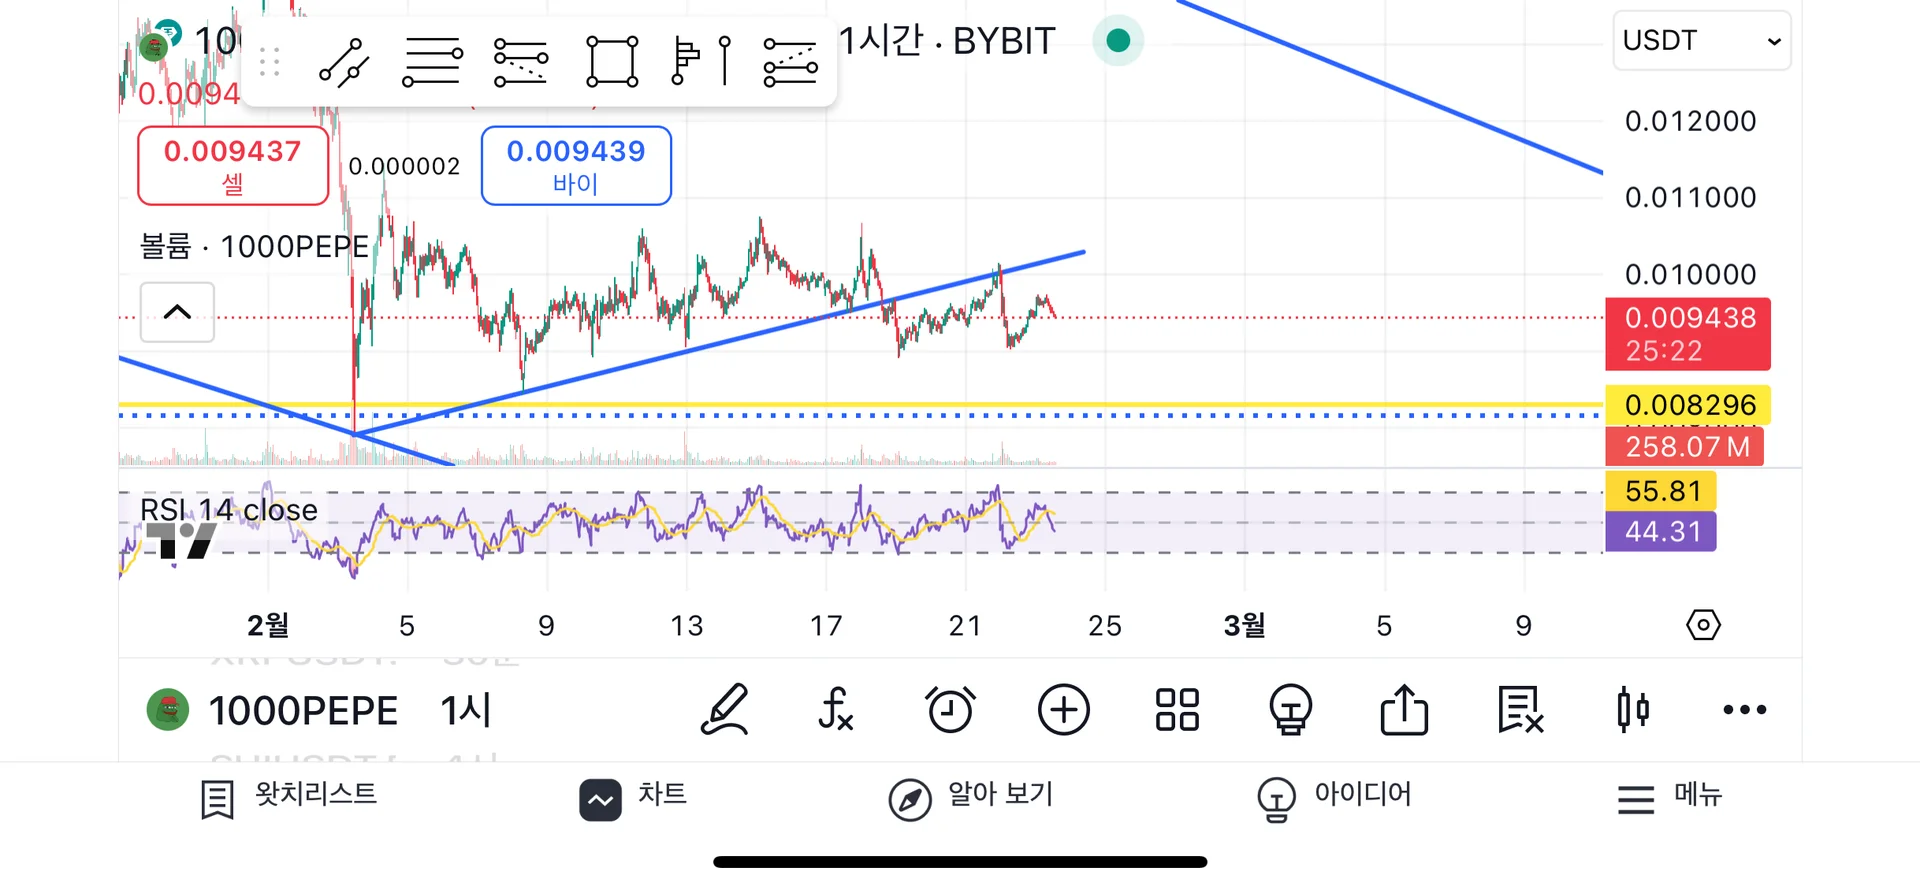Grab the drawing toolbar drag handle

coord(269,62)
